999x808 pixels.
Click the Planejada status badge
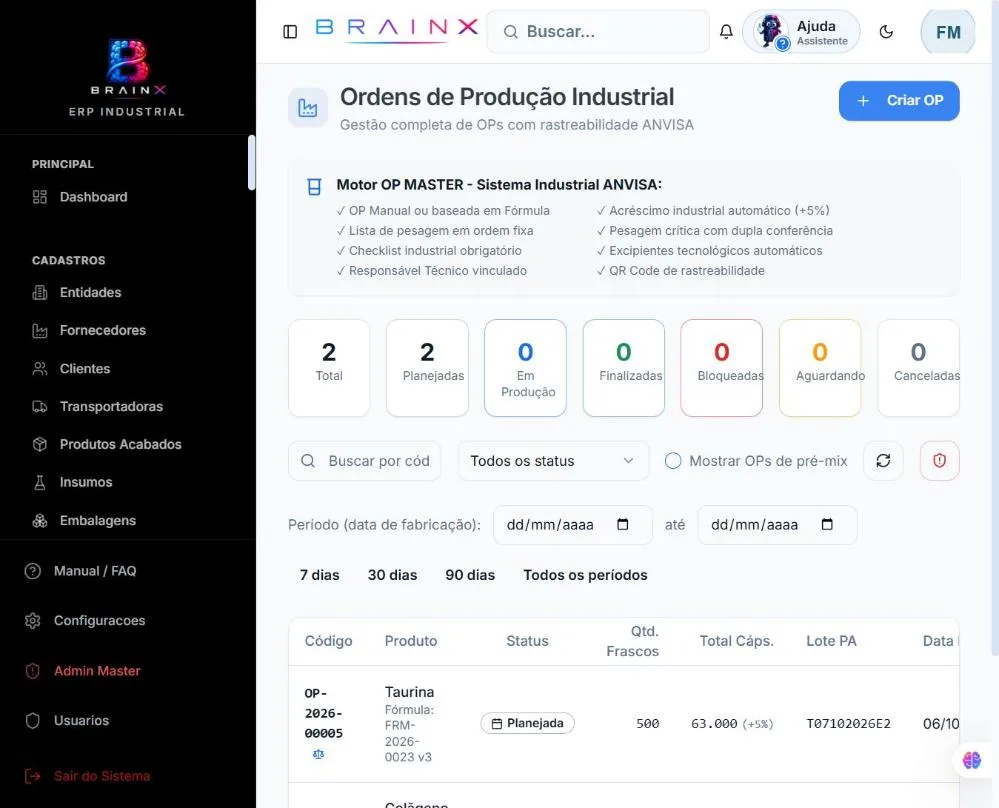528,723
